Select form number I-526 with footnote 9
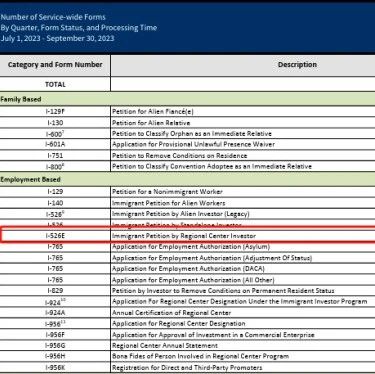 (55, 214)
